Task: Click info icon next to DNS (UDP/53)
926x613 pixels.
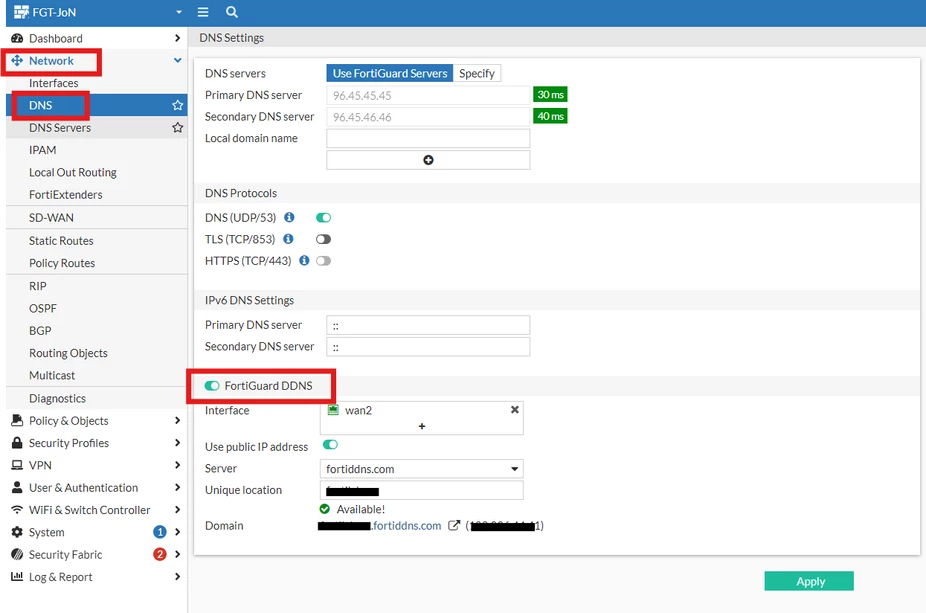Action: coord(289,217)
